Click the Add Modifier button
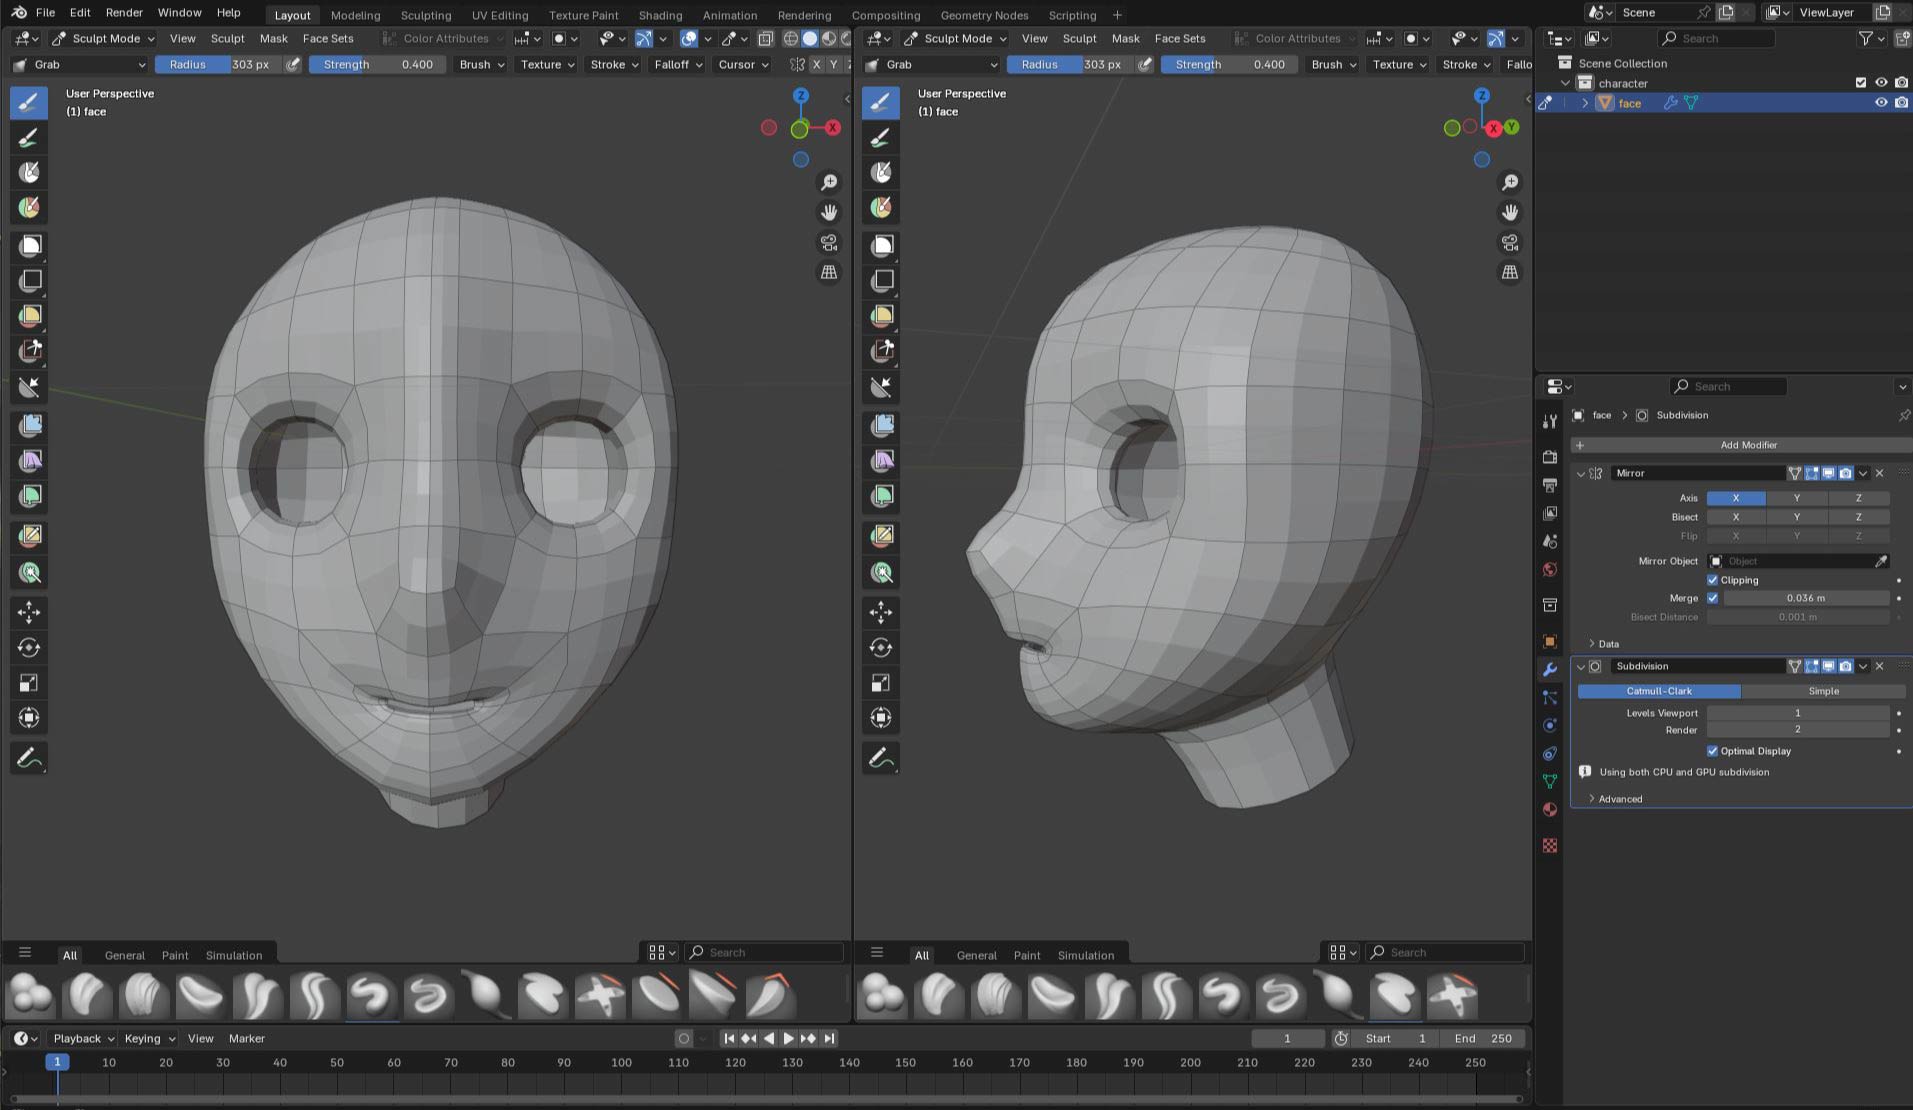 click(x=1747, y=445)
